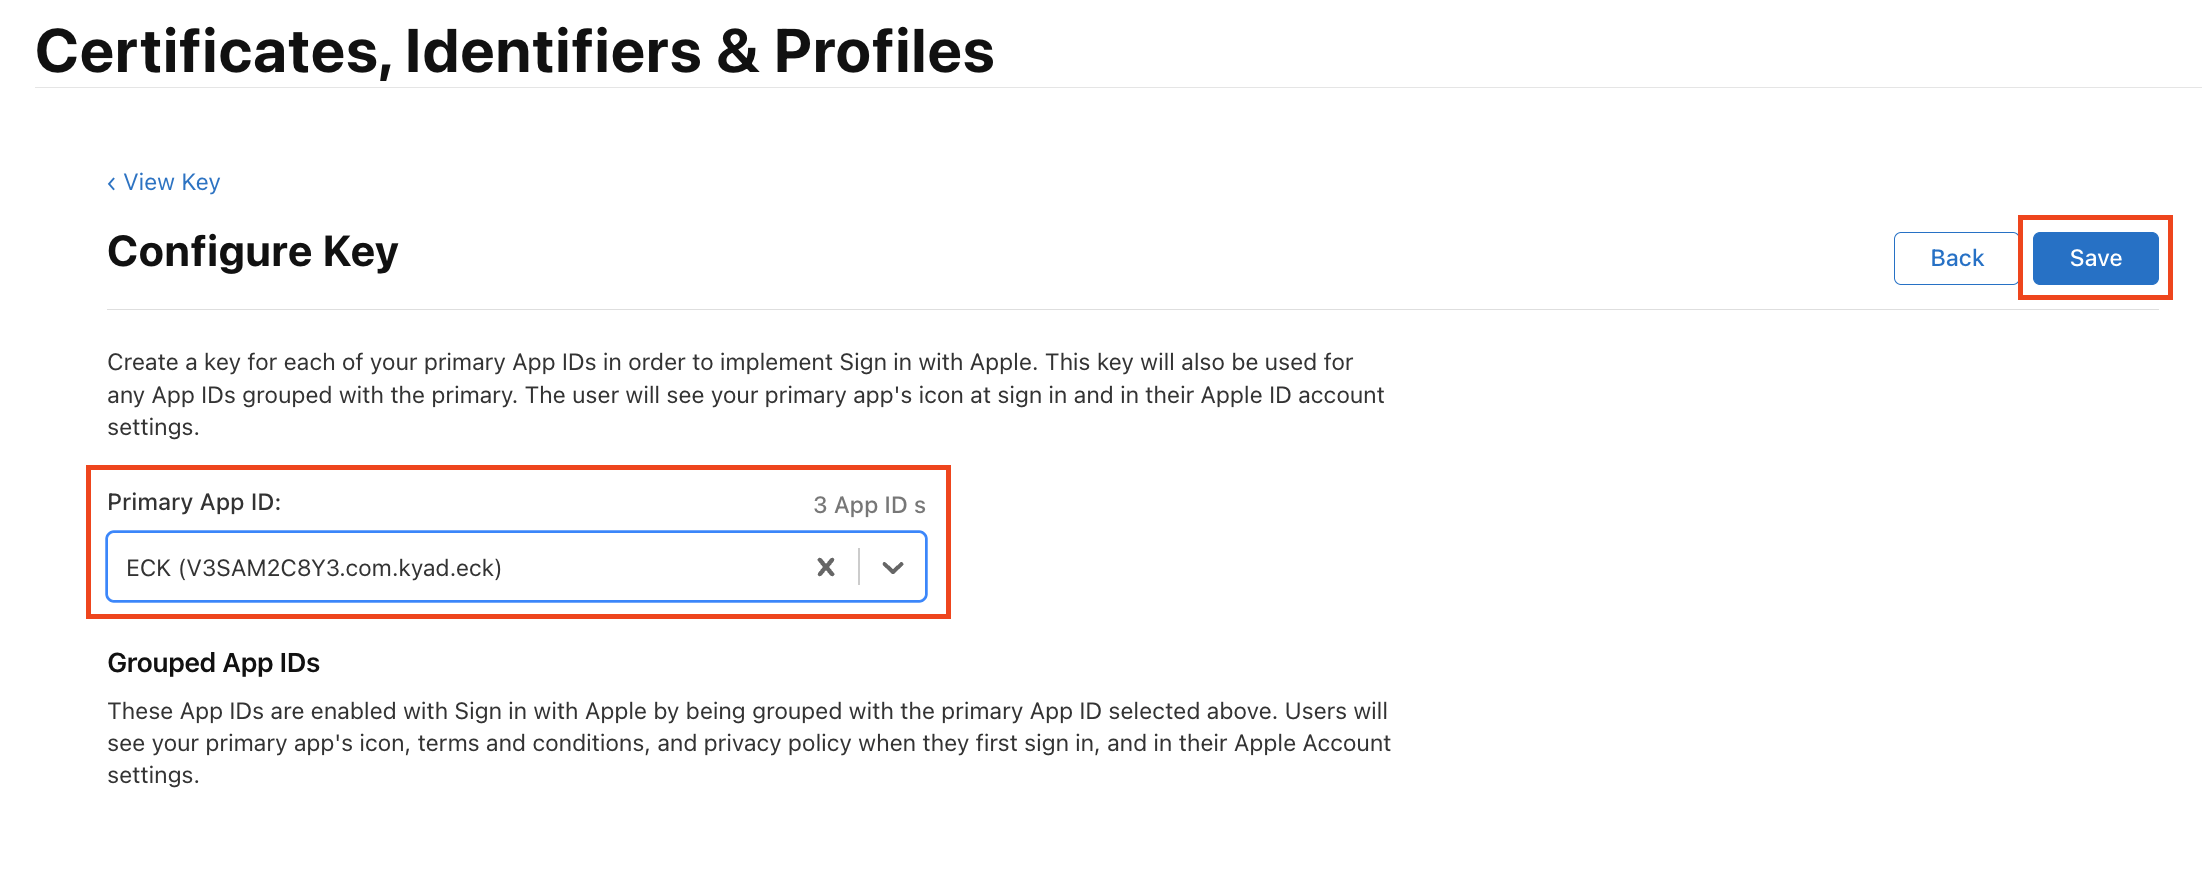This screenshot has height=890, width=2202.
Task: Return to the View Key page
Action: 172,182
